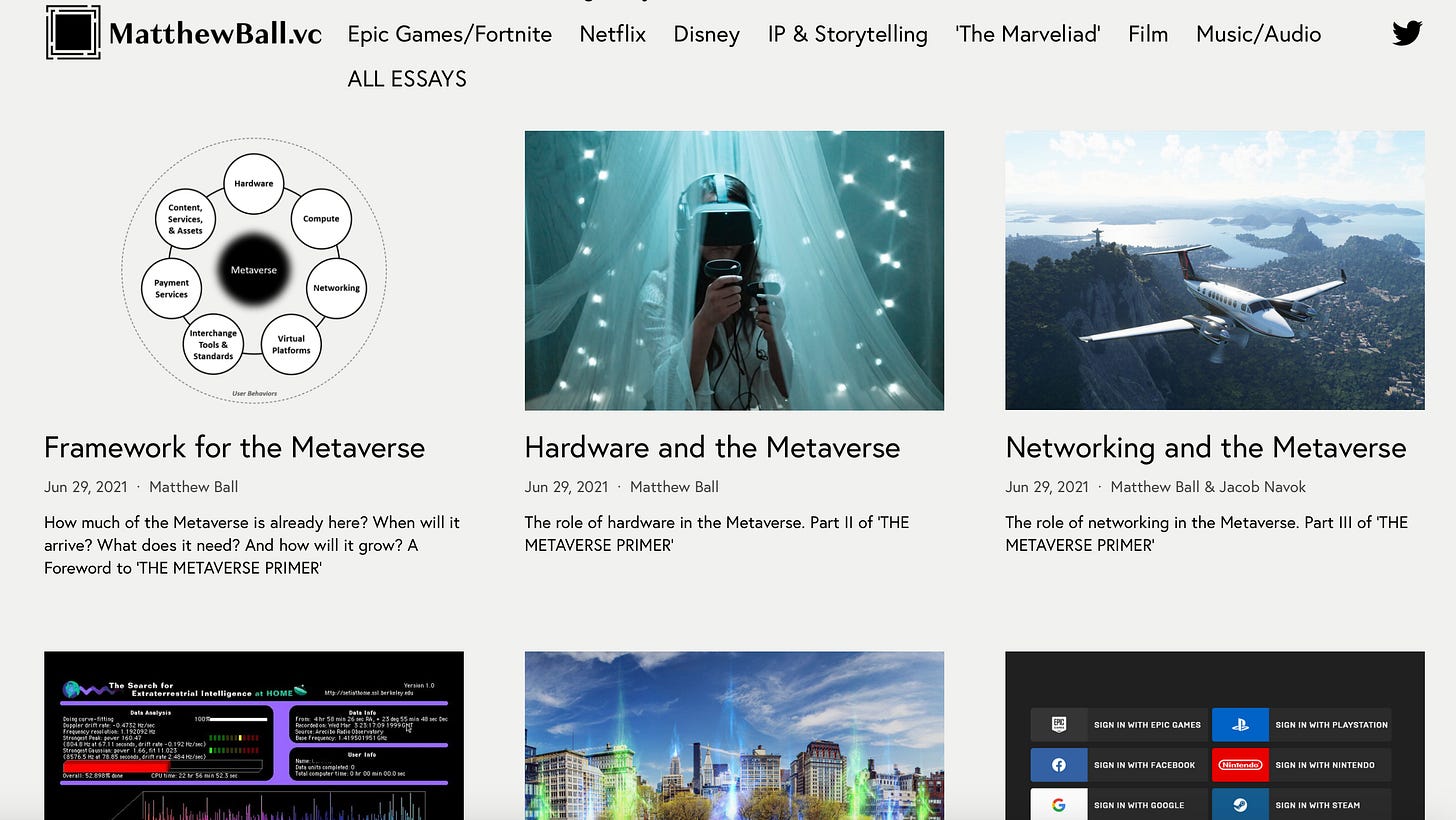The height and width of the screenshot is (820, 1456).
Task: Open the VR headset woman thumbnail
Action: pyautogui.click(x=734, y=270)
